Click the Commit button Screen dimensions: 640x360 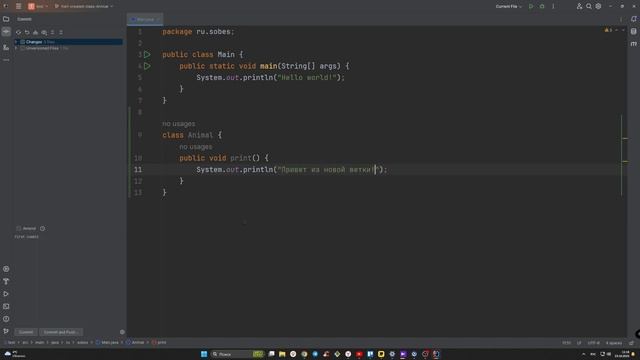pos(26,332)
